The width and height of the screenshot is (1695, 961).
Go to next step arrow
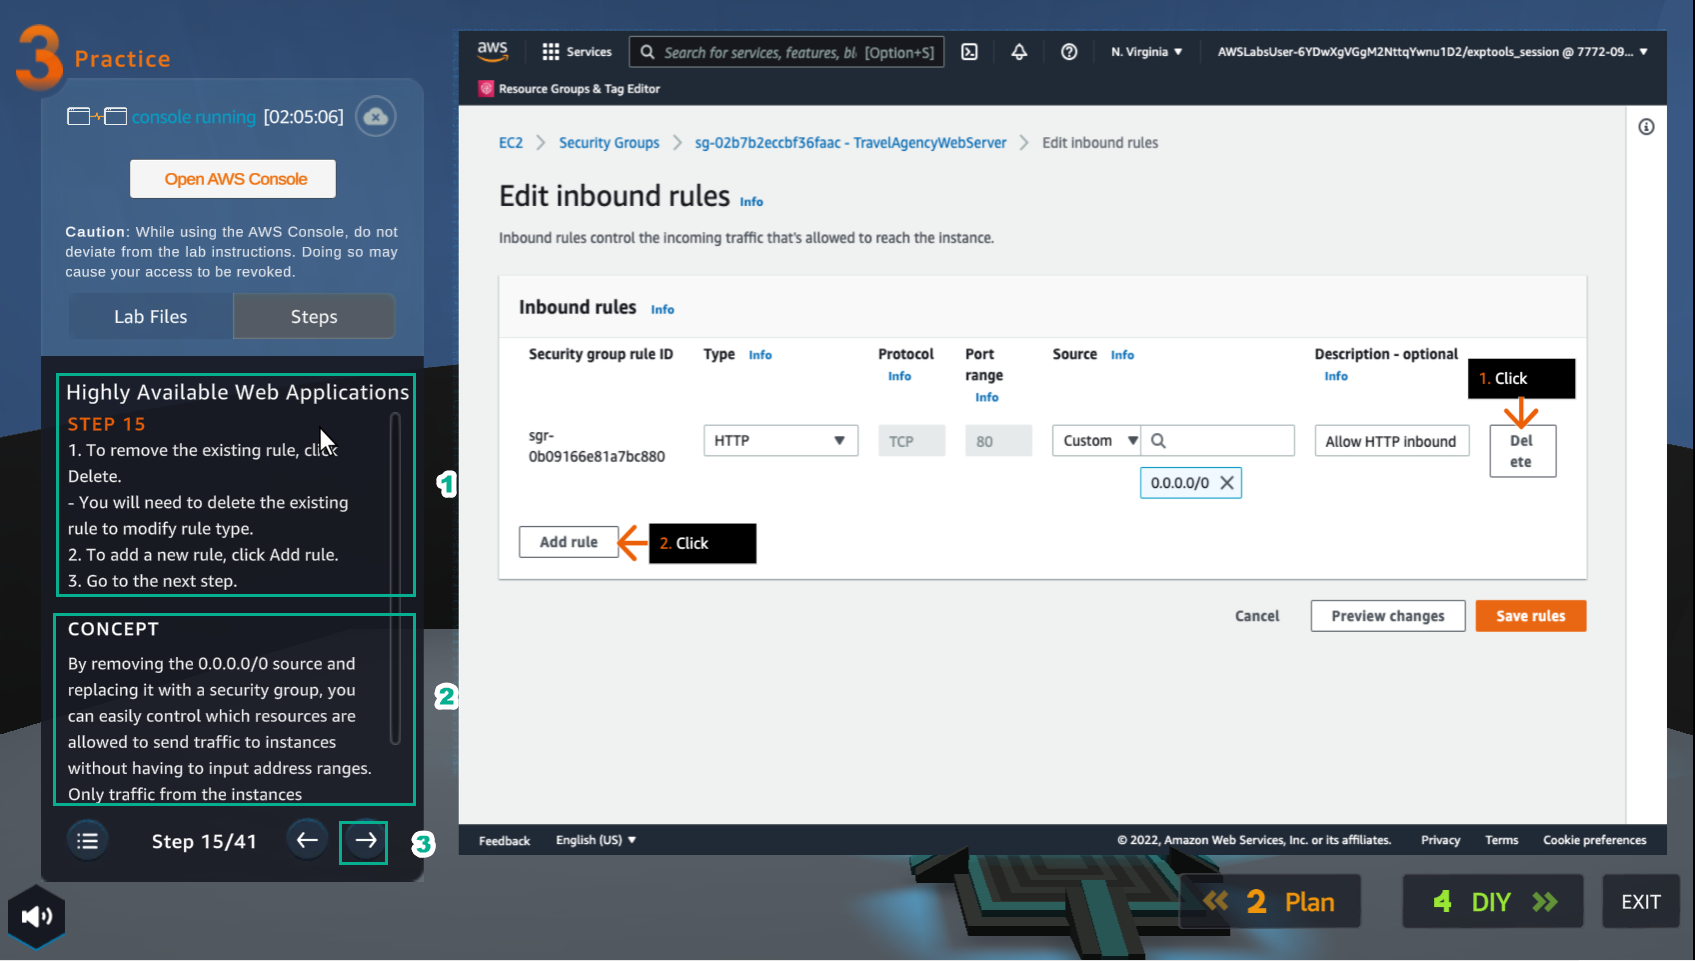[364, 842]
